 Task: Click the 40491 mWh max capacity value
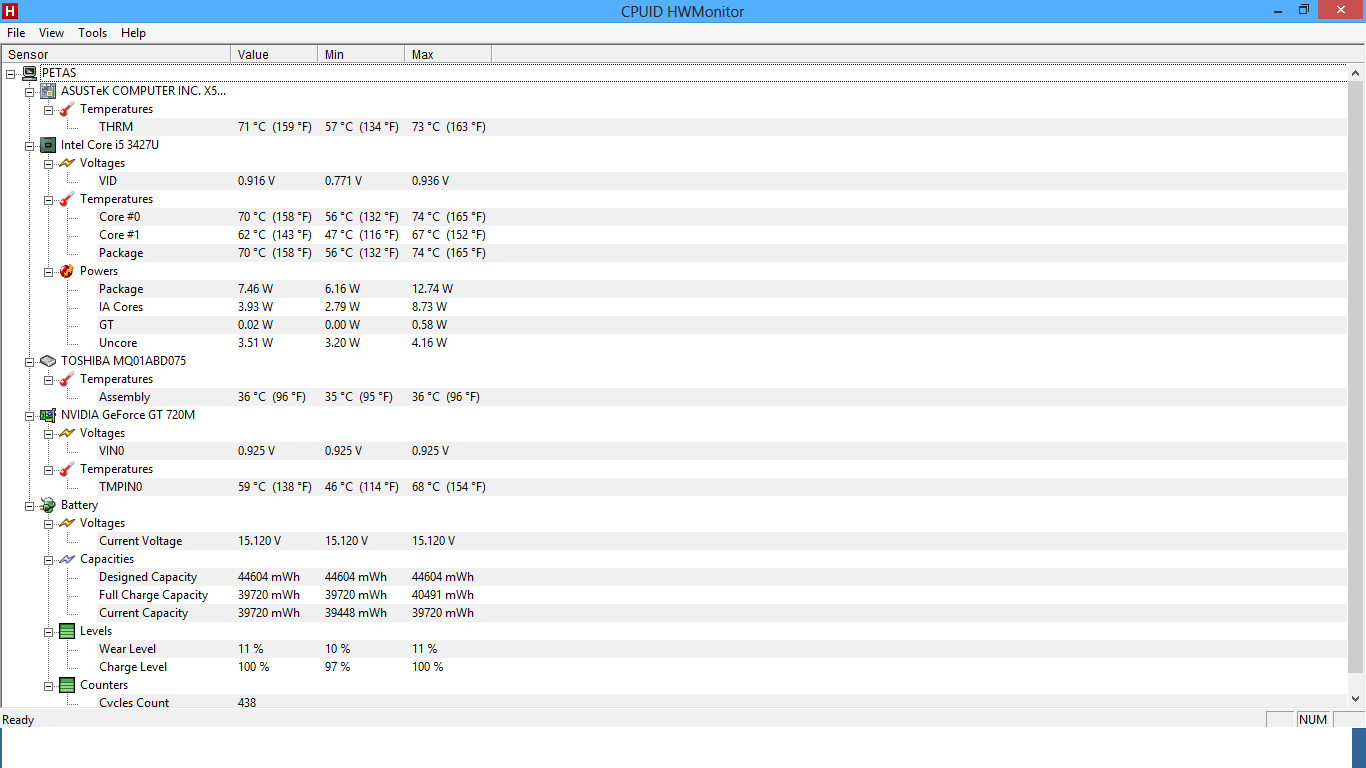point(443,595)
